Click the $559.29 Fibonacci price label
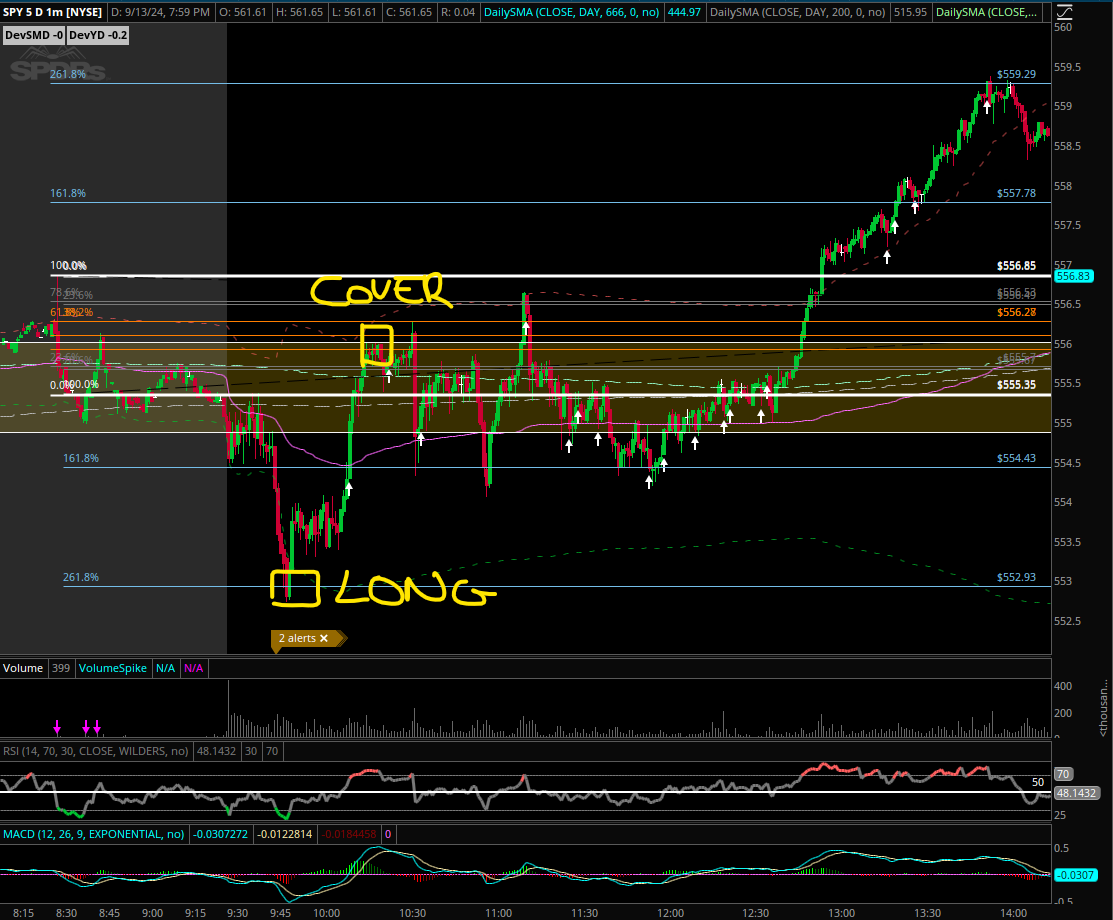Screen dimensions: 1113x920 pyautogui.click(x=1016, y=74)
